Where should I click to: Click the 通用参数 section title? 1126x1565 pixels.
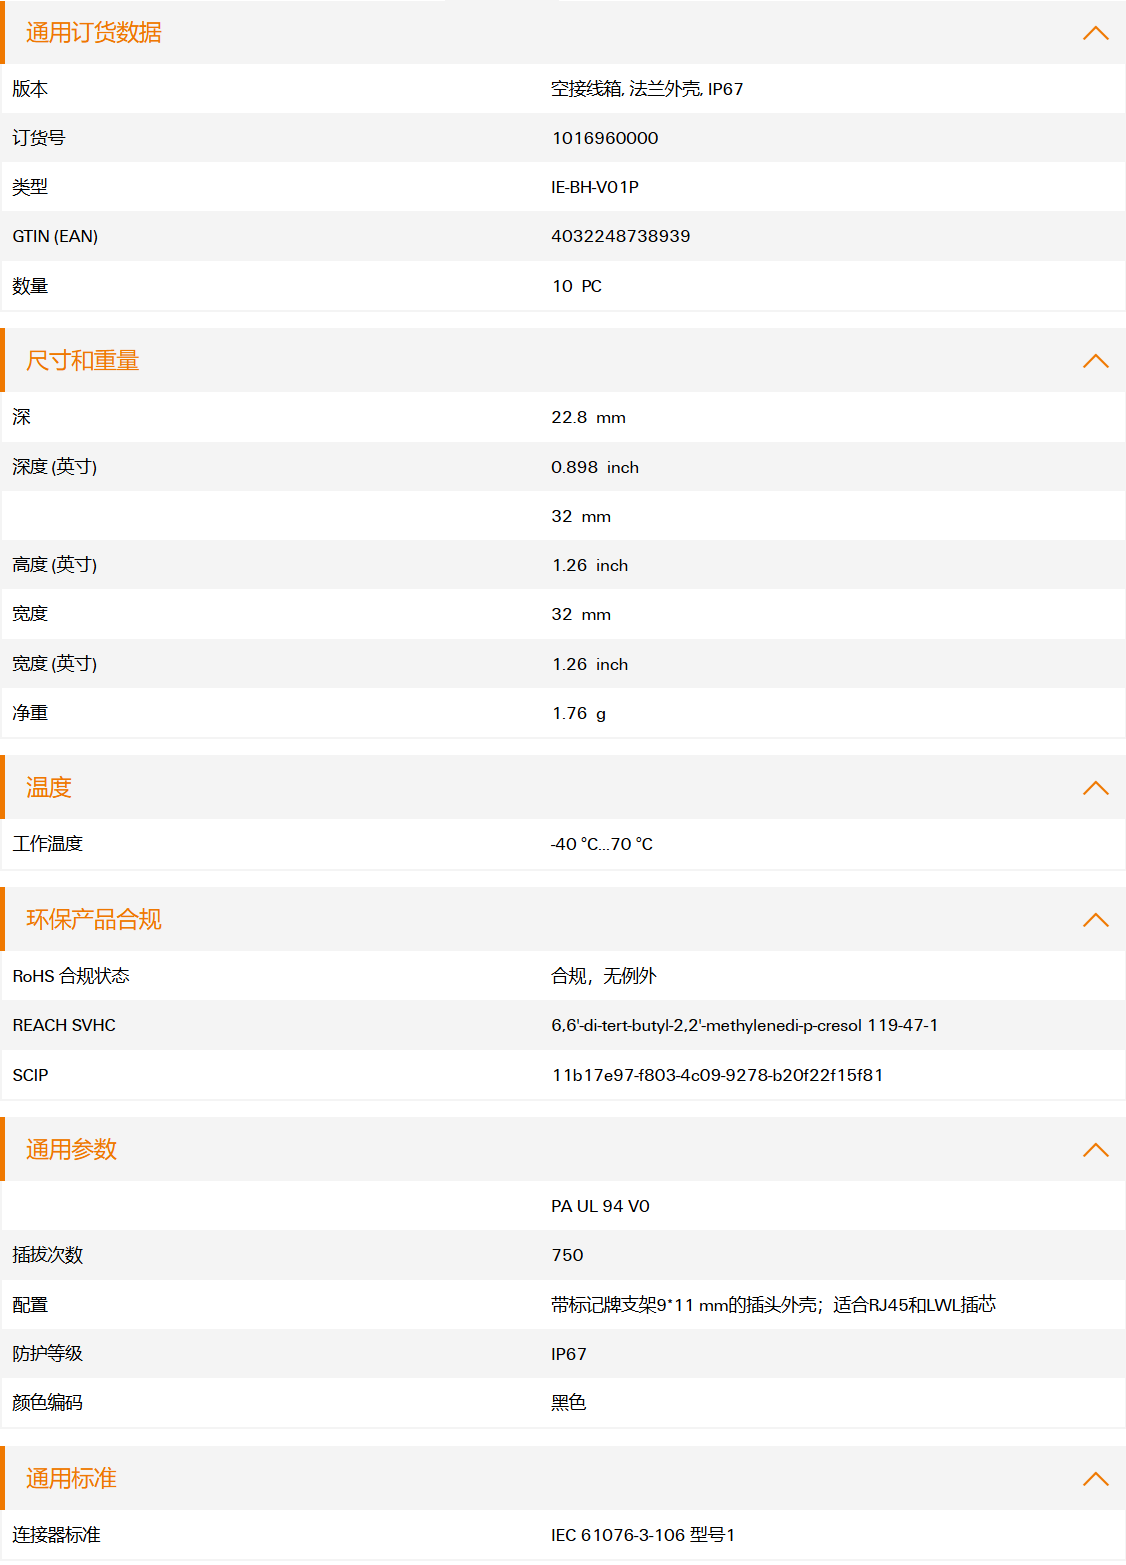(x=71, y=1150)
